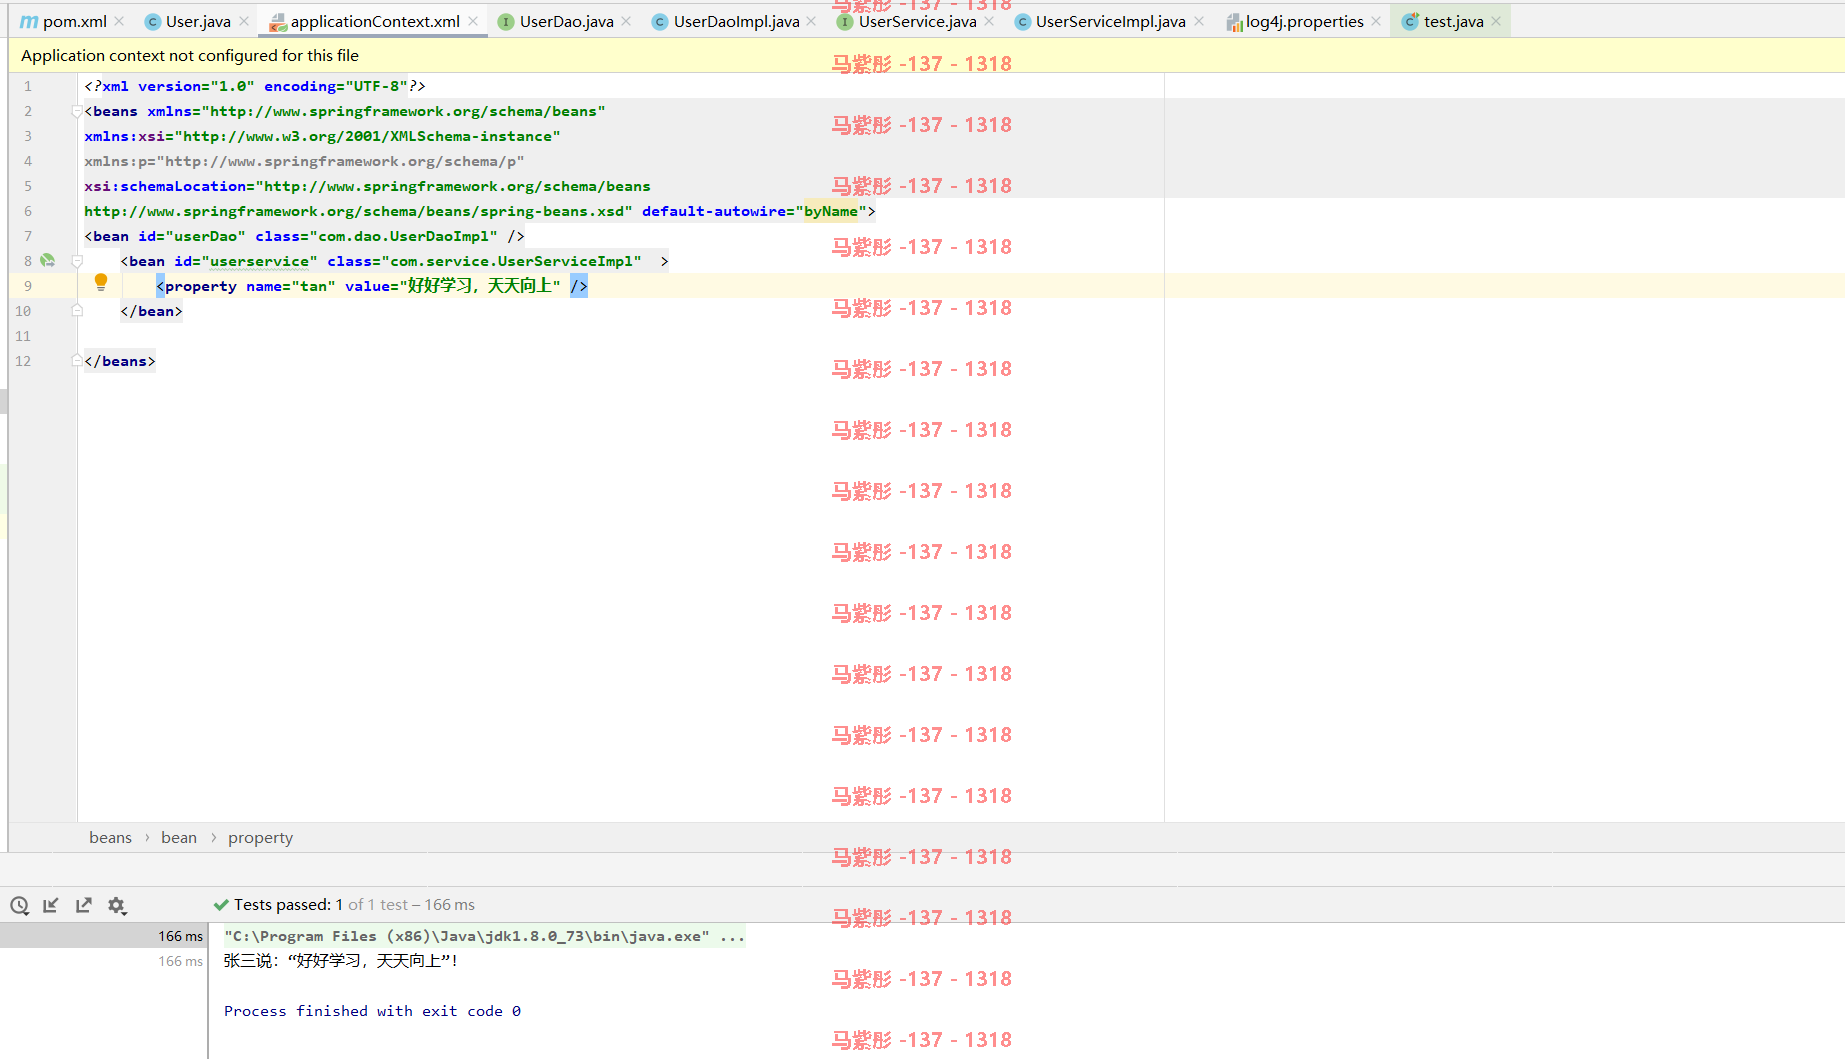Click the import tests icon
Viewport: 1845px width, 1059px height.
(51, 905)
